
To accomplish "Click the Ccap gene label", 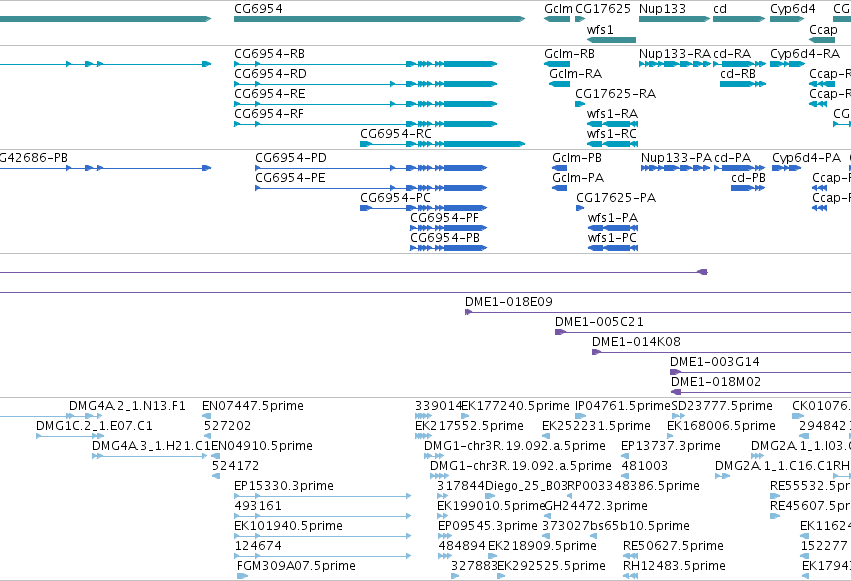I will [x=823, y=30].
